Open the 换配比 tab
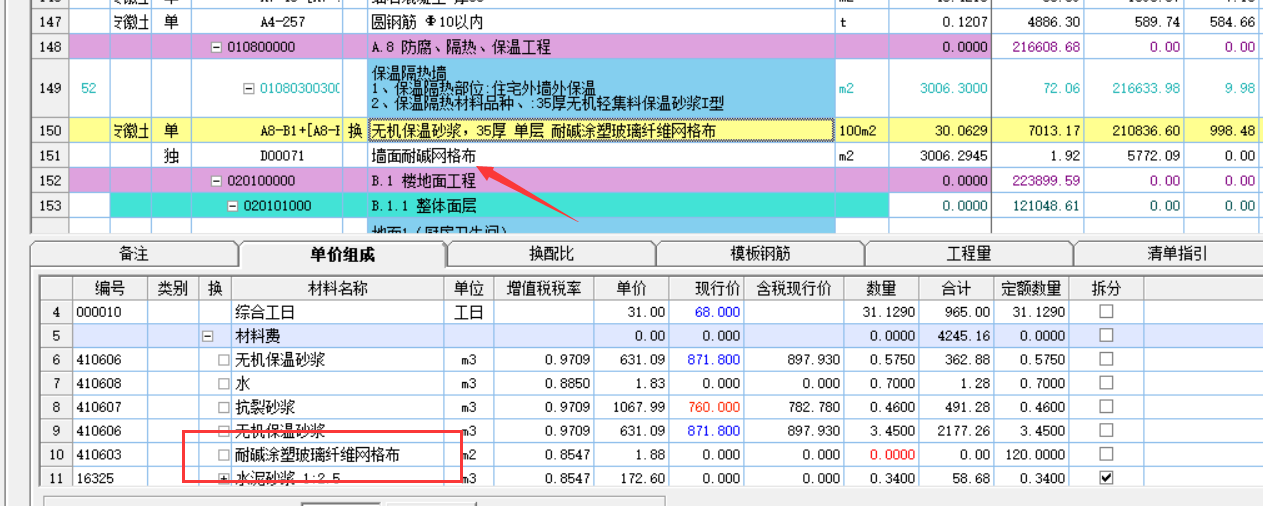Image resolution: width=1263 pixels, height=506 pixels. (x=551, y=254)
